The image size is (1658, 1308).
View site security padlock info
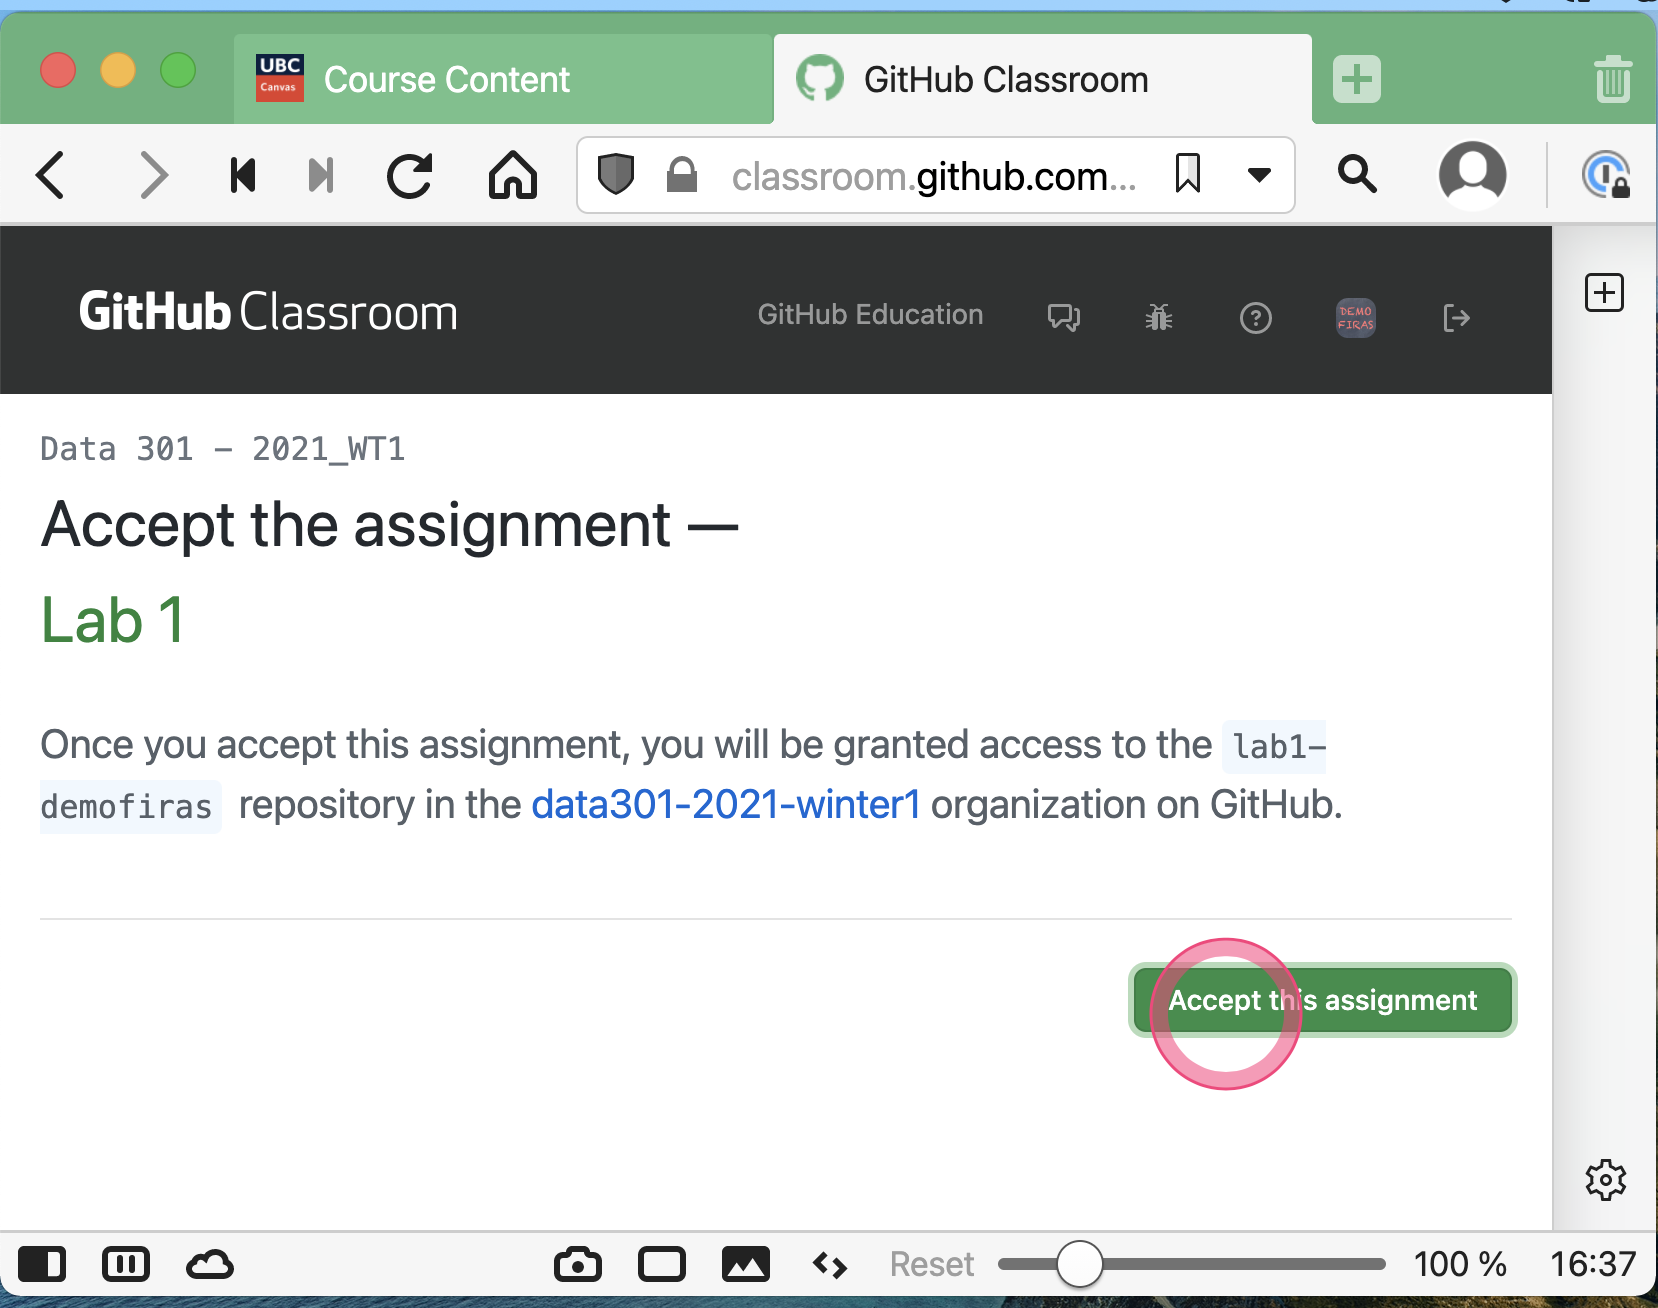click(682, 174)
